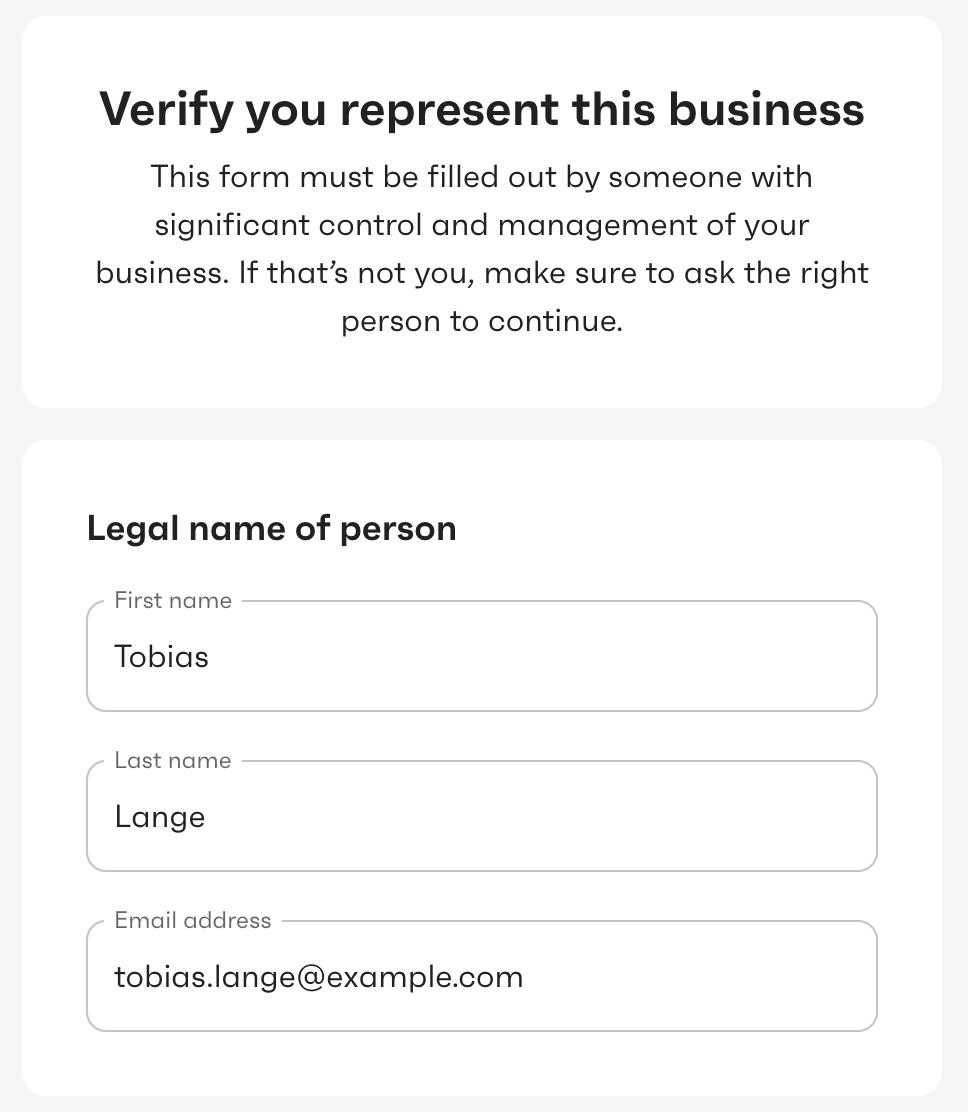Click blank area after the email text

(x=699, y=977)
